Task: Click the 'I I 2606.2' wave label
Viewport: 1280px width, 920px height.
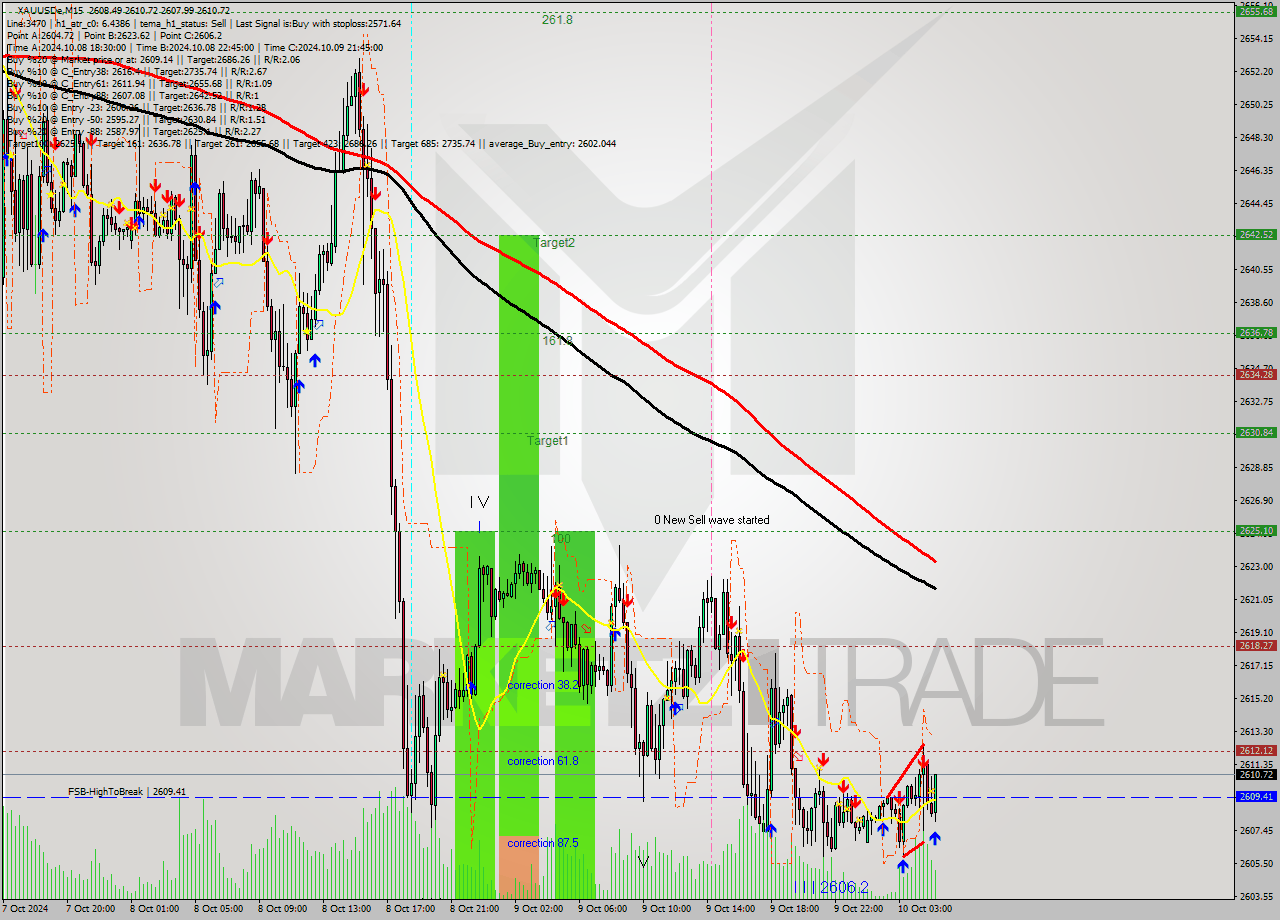Action: click(x=833, y=887)
